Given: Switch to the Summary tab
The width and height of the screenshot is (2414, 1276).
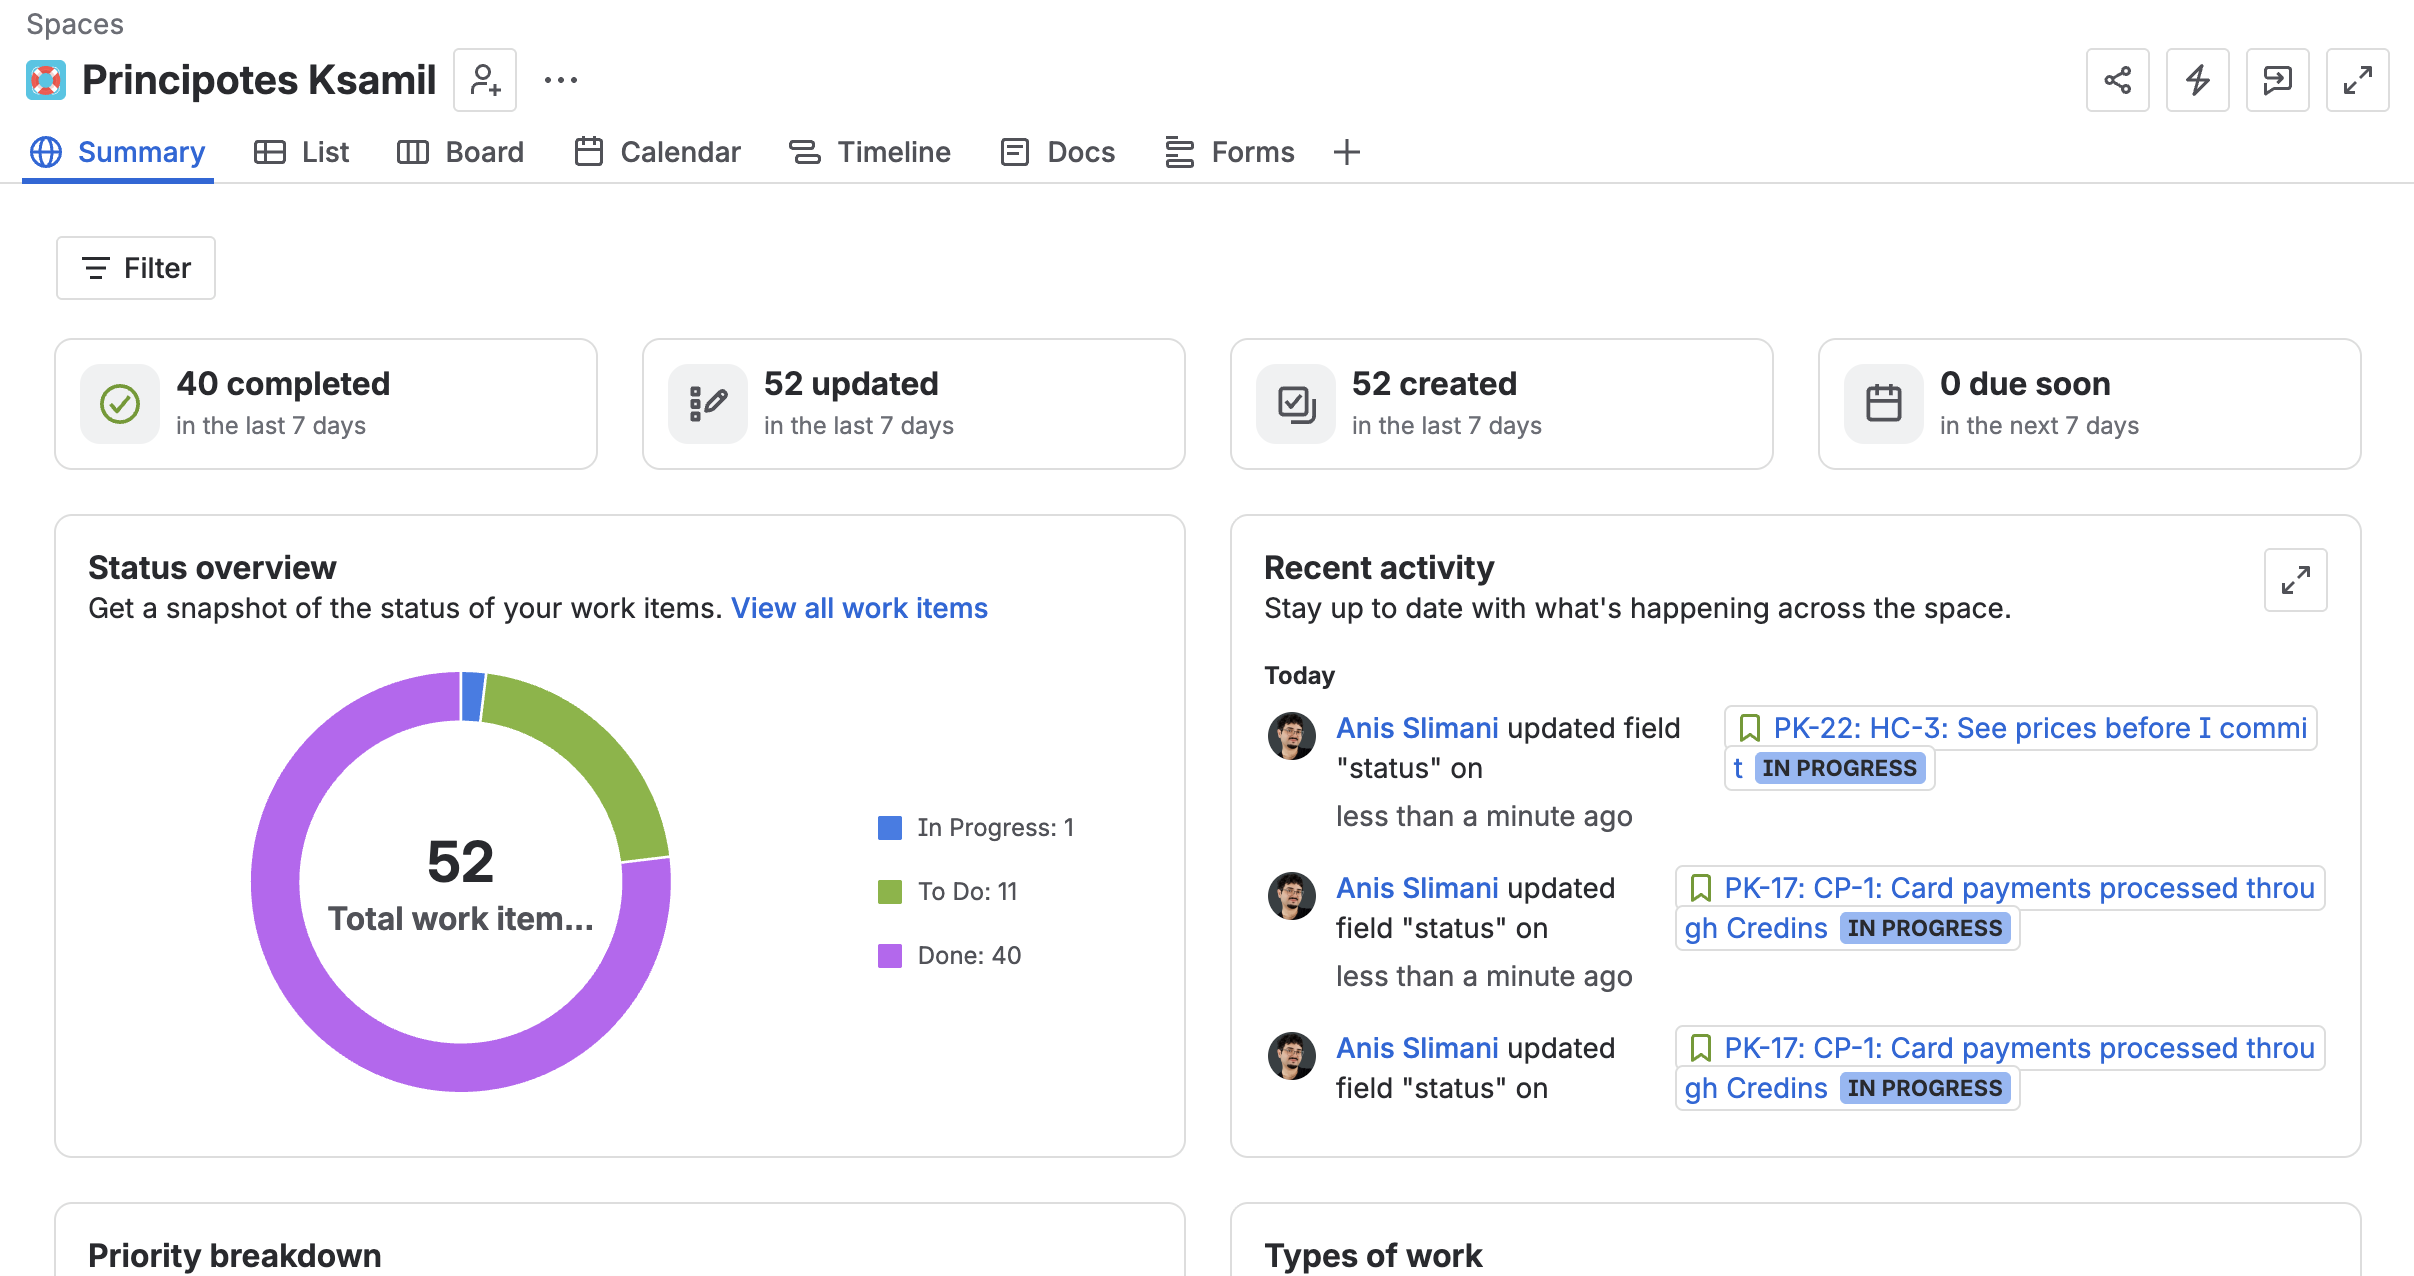Looking at the screenshot, I should (x=118, y=152).
